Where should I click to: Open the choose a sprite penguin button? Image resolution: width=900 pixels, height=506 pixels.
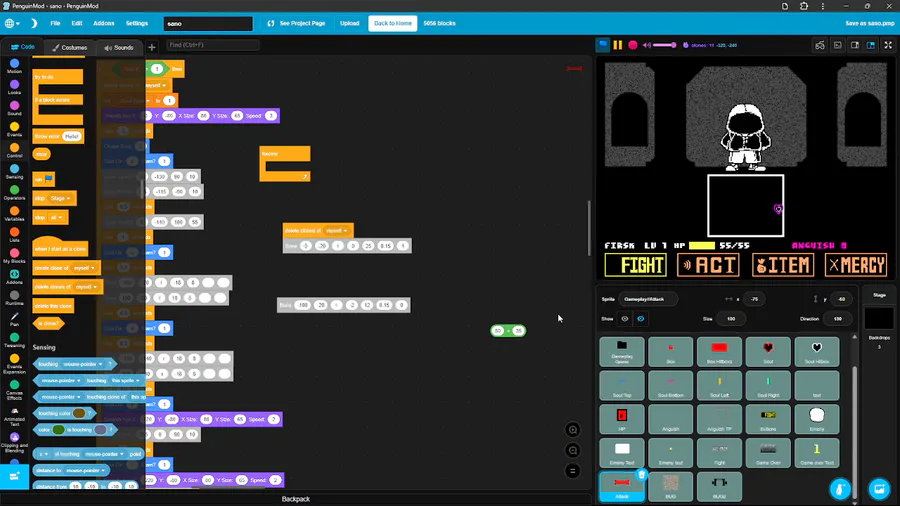[840, 489]
